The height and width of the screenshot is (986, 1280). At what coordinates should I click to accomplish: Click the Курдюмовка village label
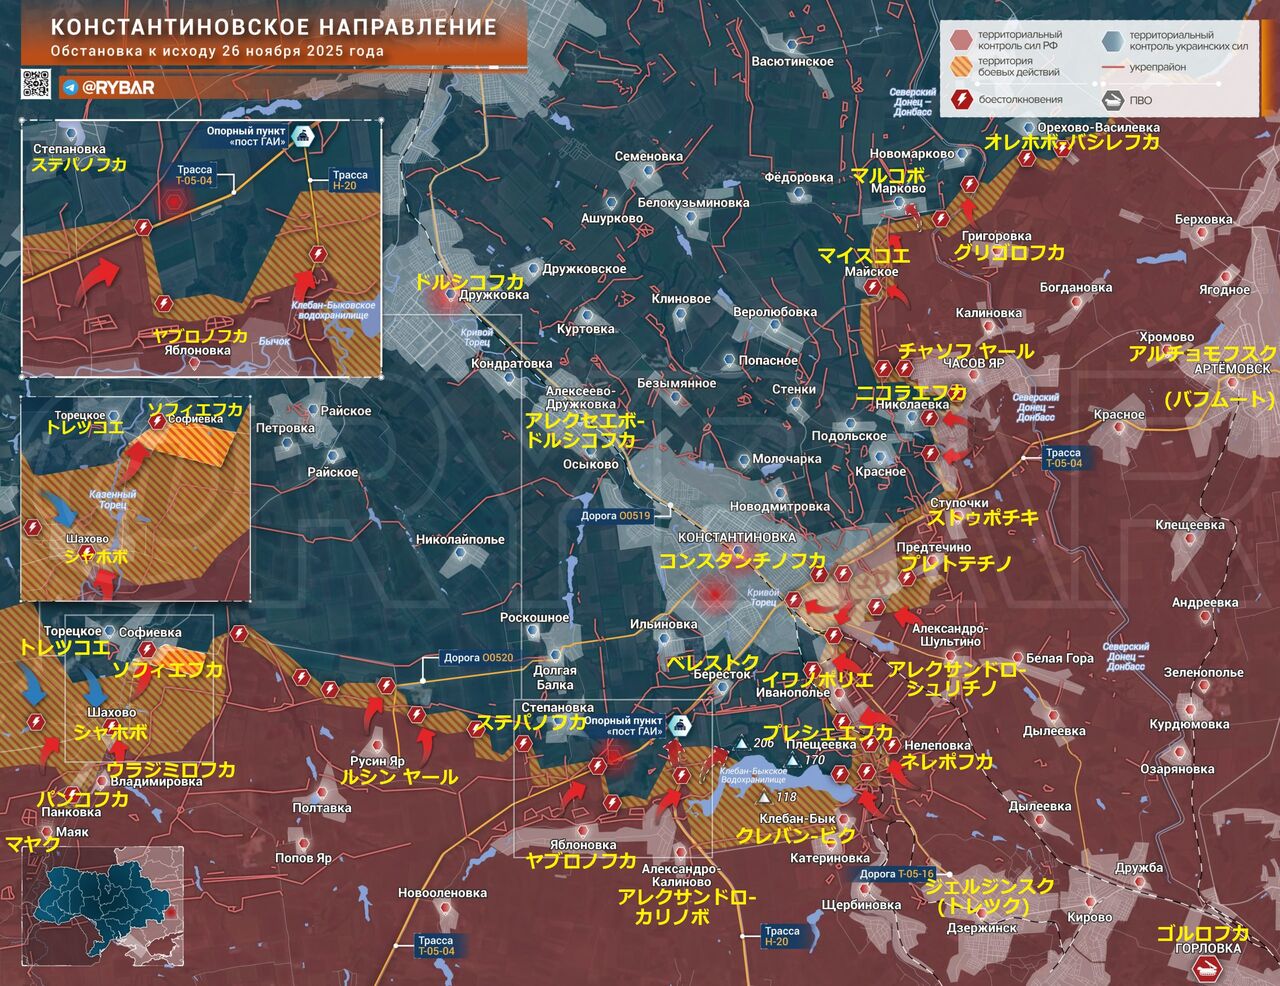(1189, 724)
